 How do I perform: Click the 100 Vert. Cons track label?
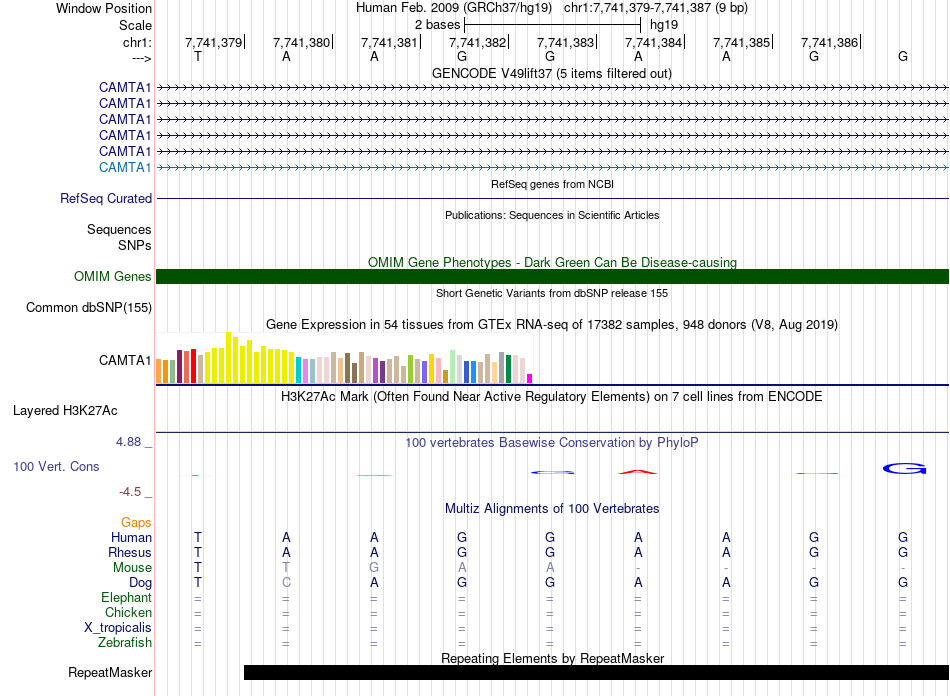coord(56,467)
